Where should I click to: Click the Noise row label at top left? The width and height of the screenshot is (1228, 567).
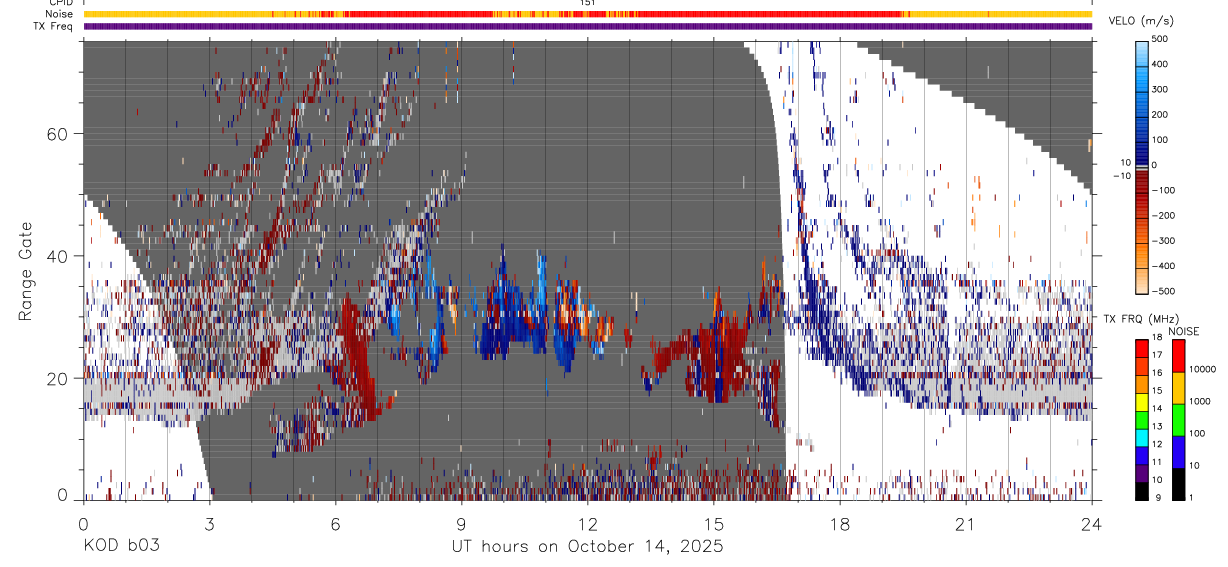pos(59,14)
